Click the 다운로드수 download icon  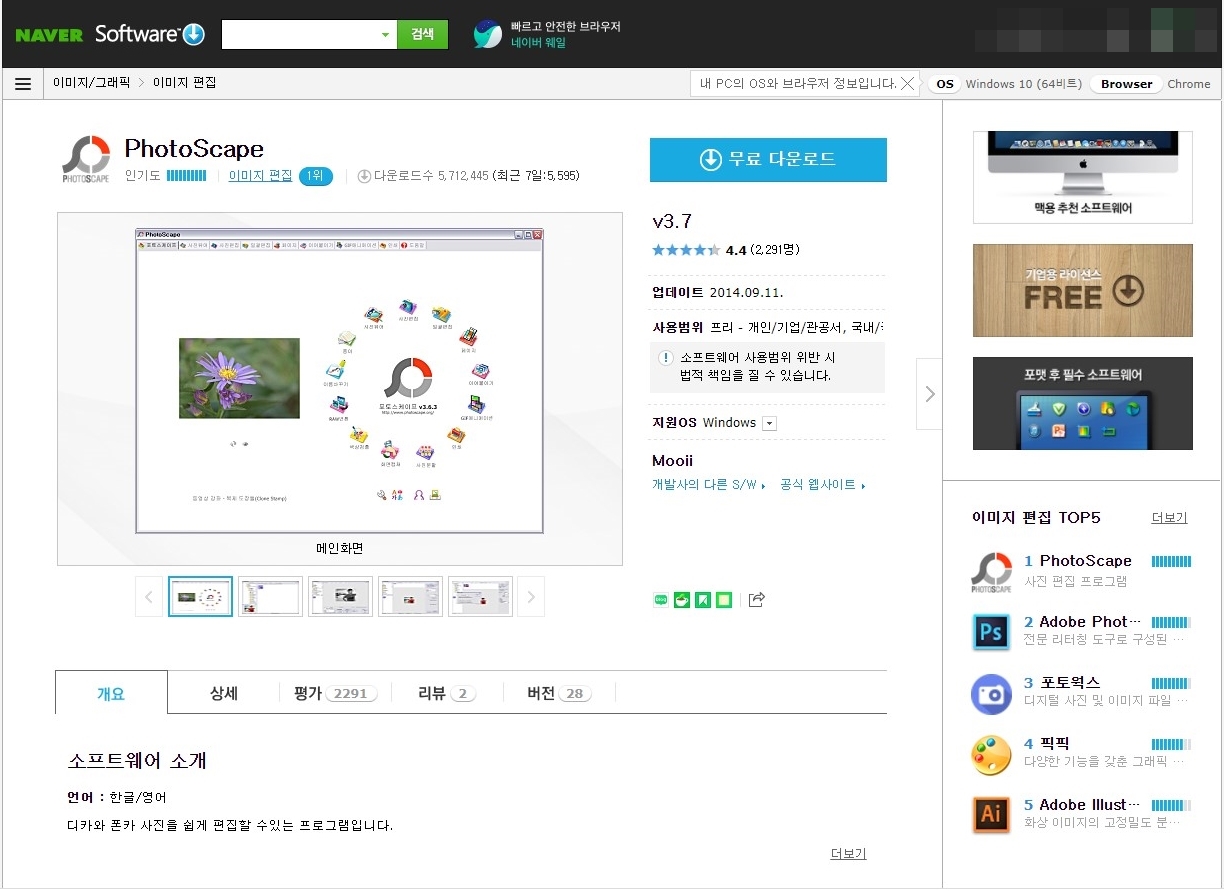coord(364,176)
